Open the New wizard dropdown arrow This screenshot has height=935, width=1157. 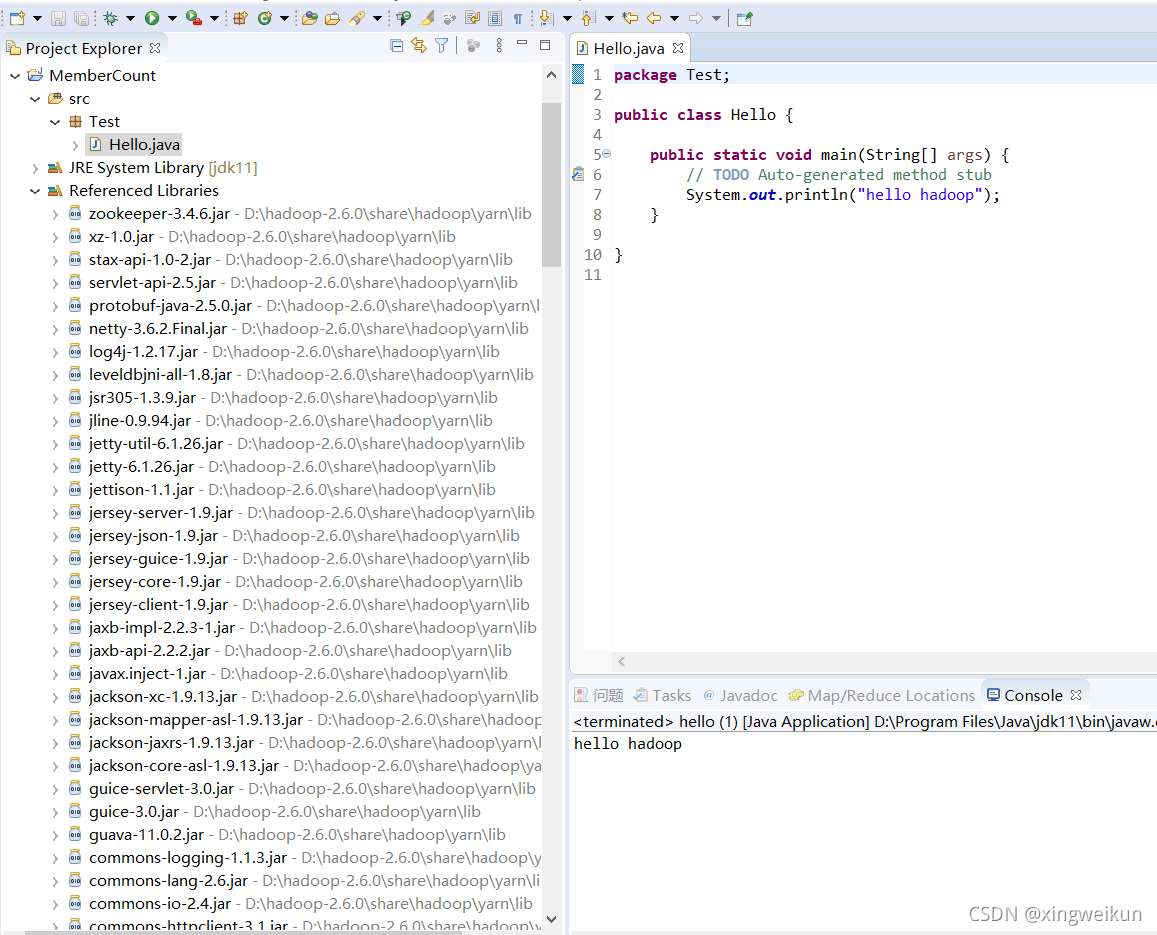(37, 18)
